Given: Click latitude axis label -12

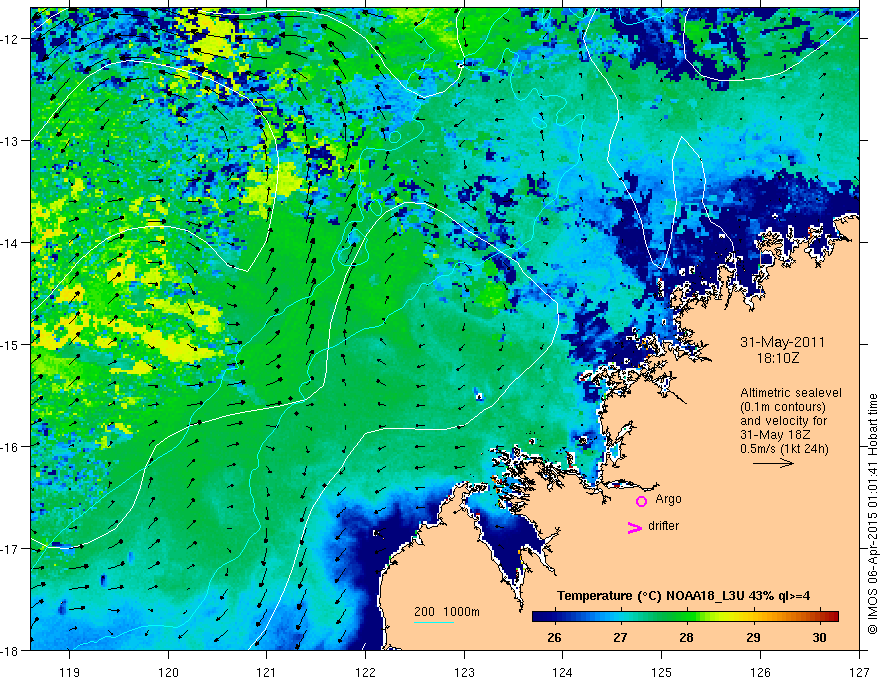Looking at the screenshot, I should (10, 39).
